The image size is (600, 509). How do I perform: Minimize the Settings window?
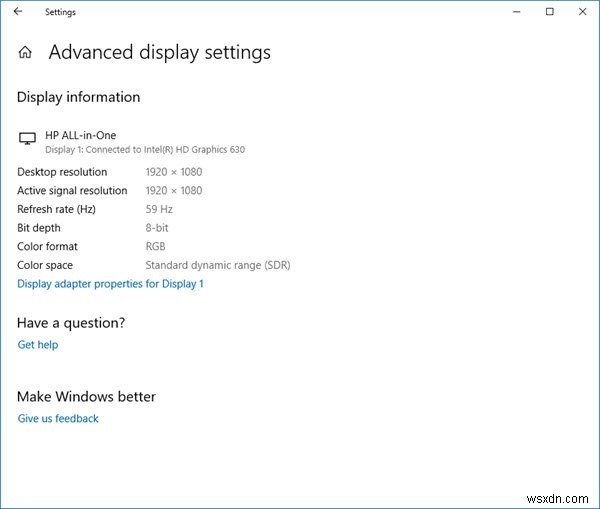(x=517, y=12)
